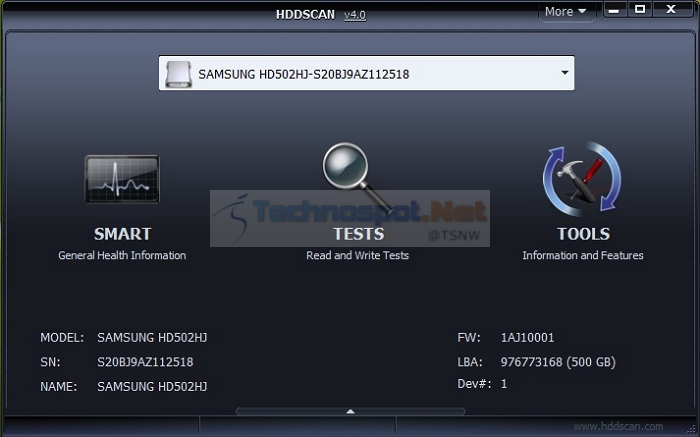This screenshot has width=700, height=437.
Task: Open the SMART heartbeat monitor icon
Action: [122, 179]
